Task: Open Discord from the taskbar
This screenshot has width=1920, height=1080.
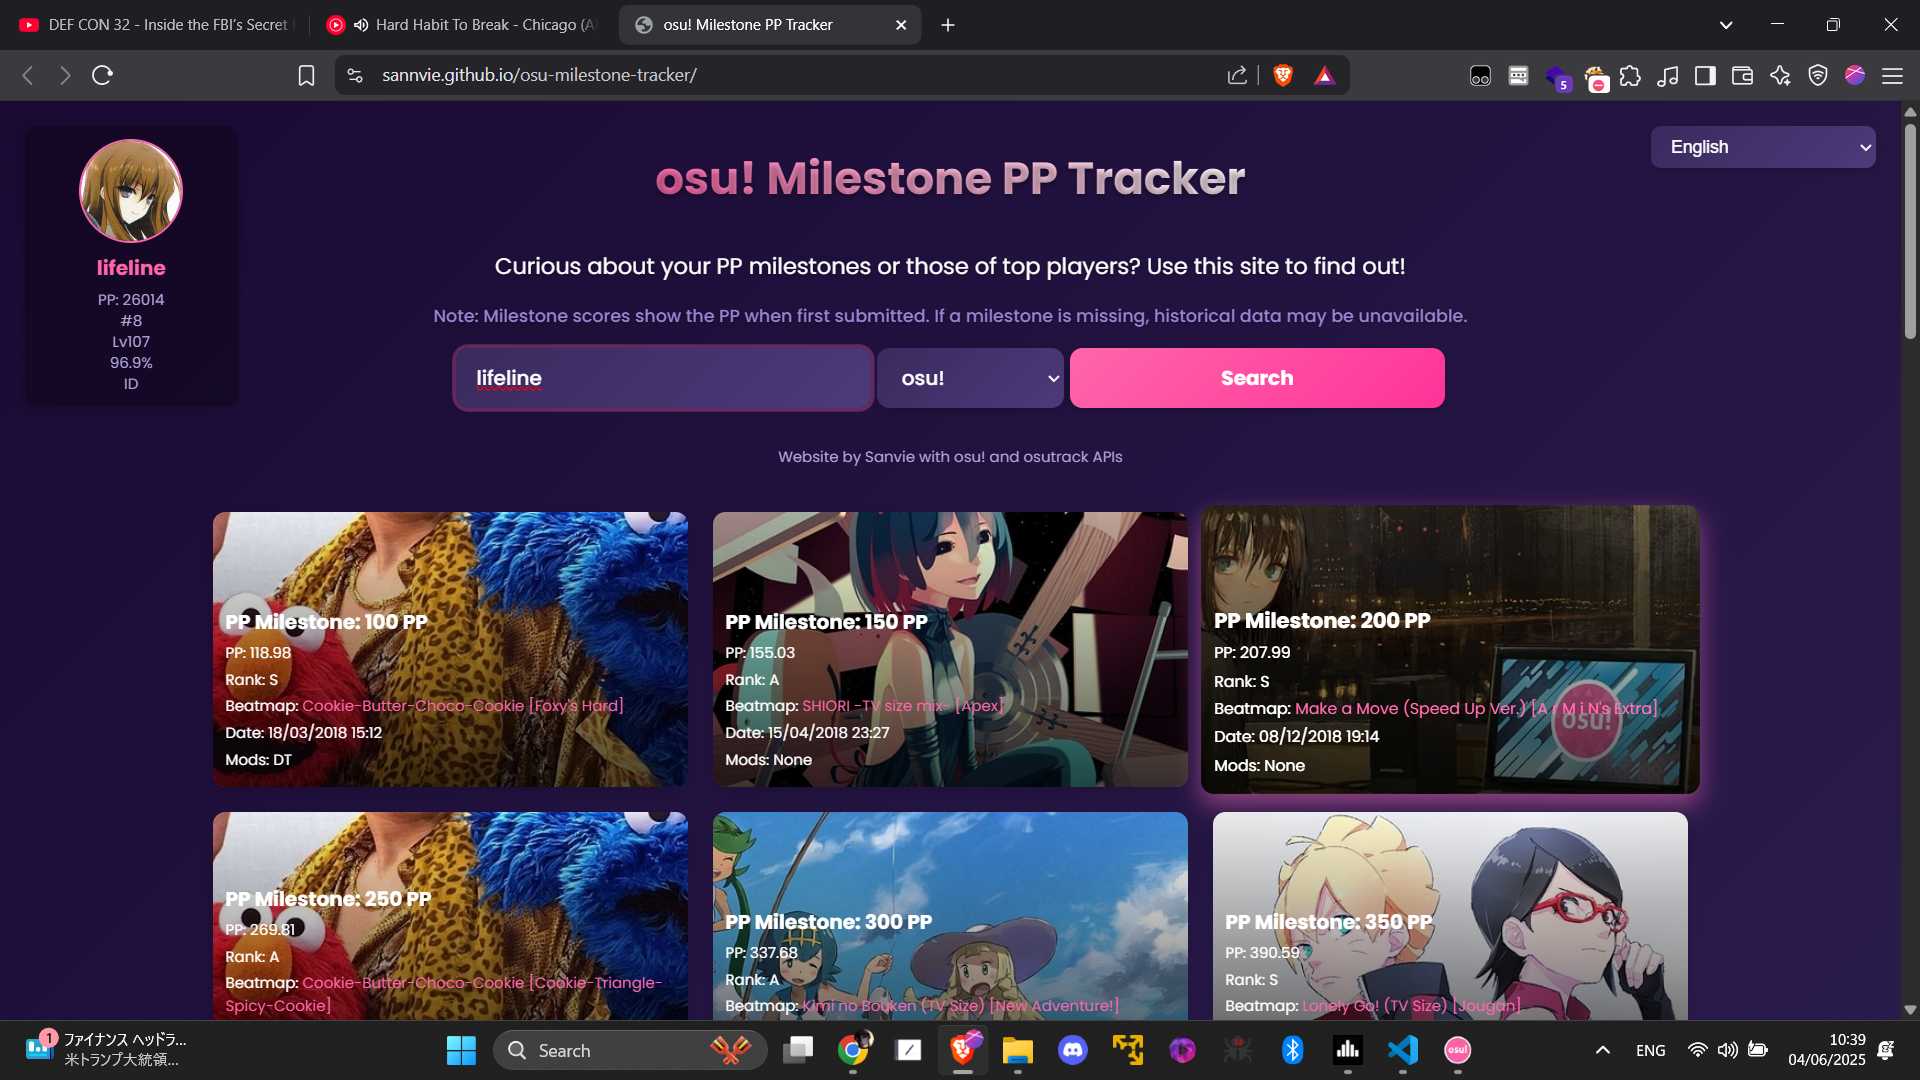Action: pyautogui.click(x=1073, y=1050)
